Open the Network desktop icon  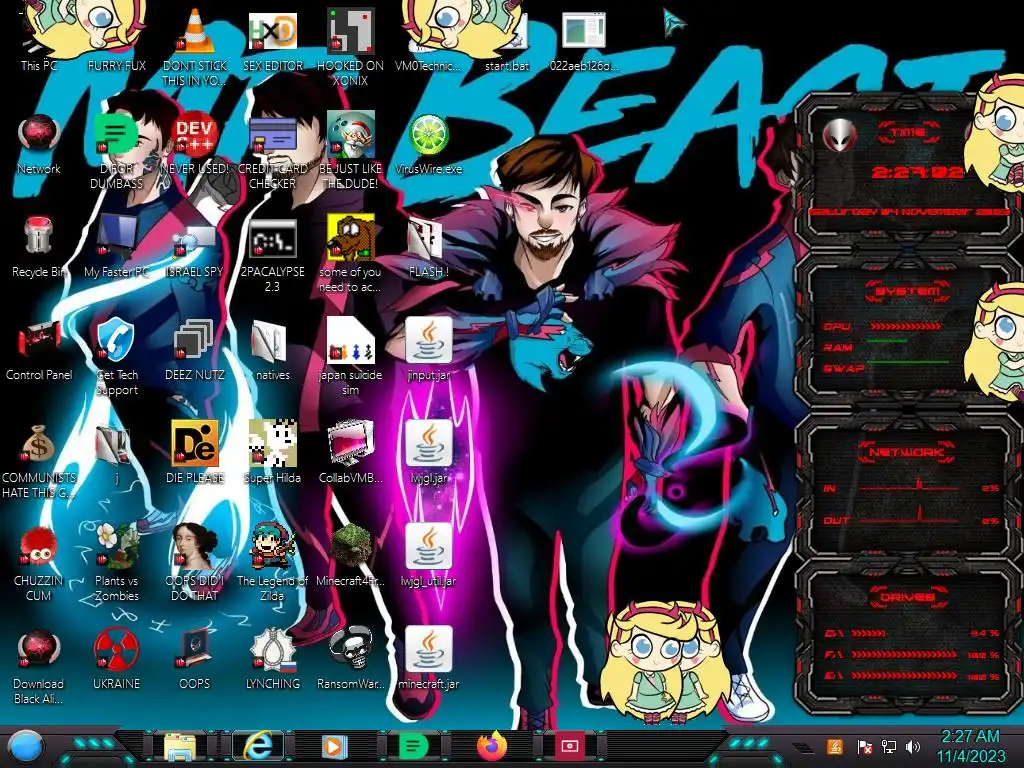tap(39, 144)
